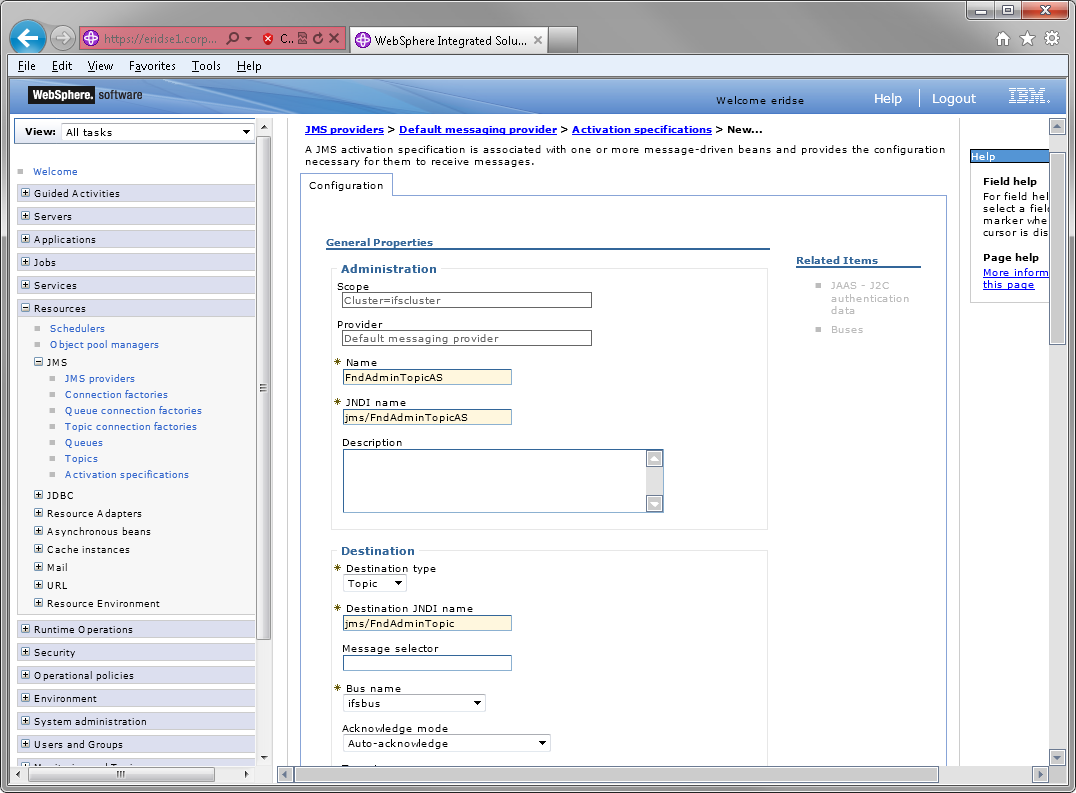The width and height of the screenshot is (1076, 793).
Task: Open the Activation specifications breadcrumb link
Action: pos(642,130)
